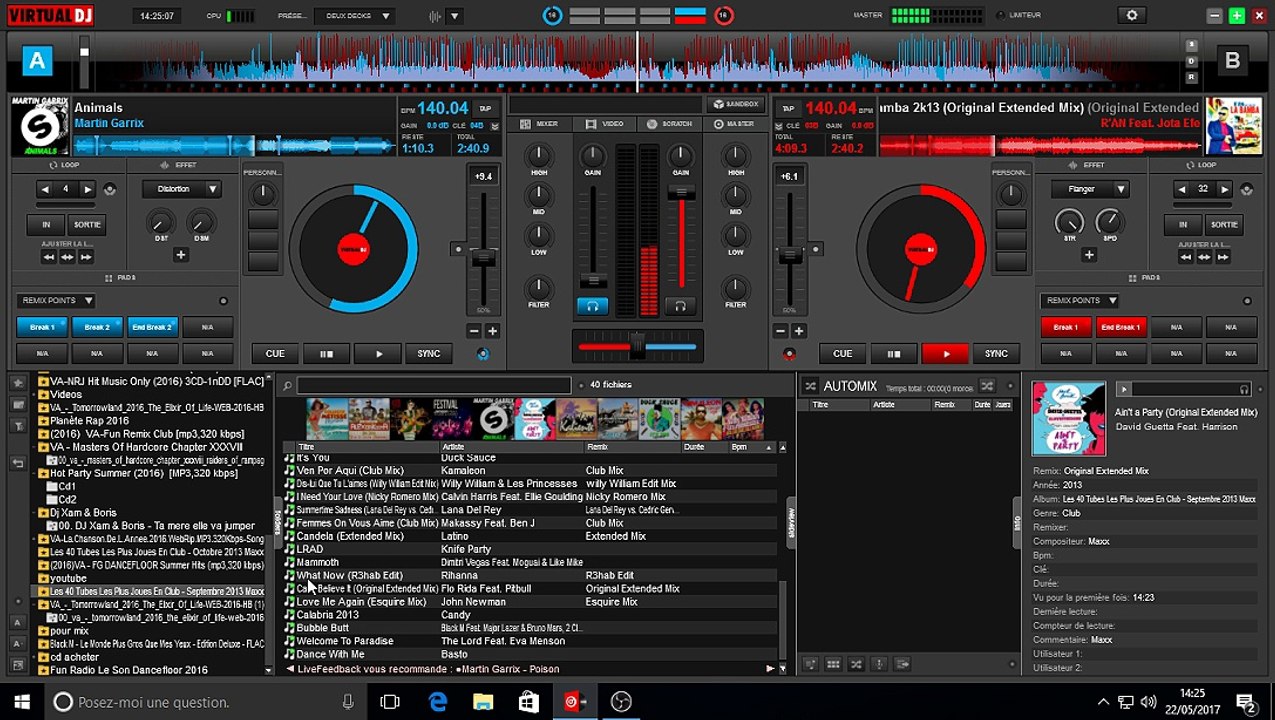Click the play icon in the info panel prelisten
This screenshot has width=1275, height=720.
(x=1124, y=389)
